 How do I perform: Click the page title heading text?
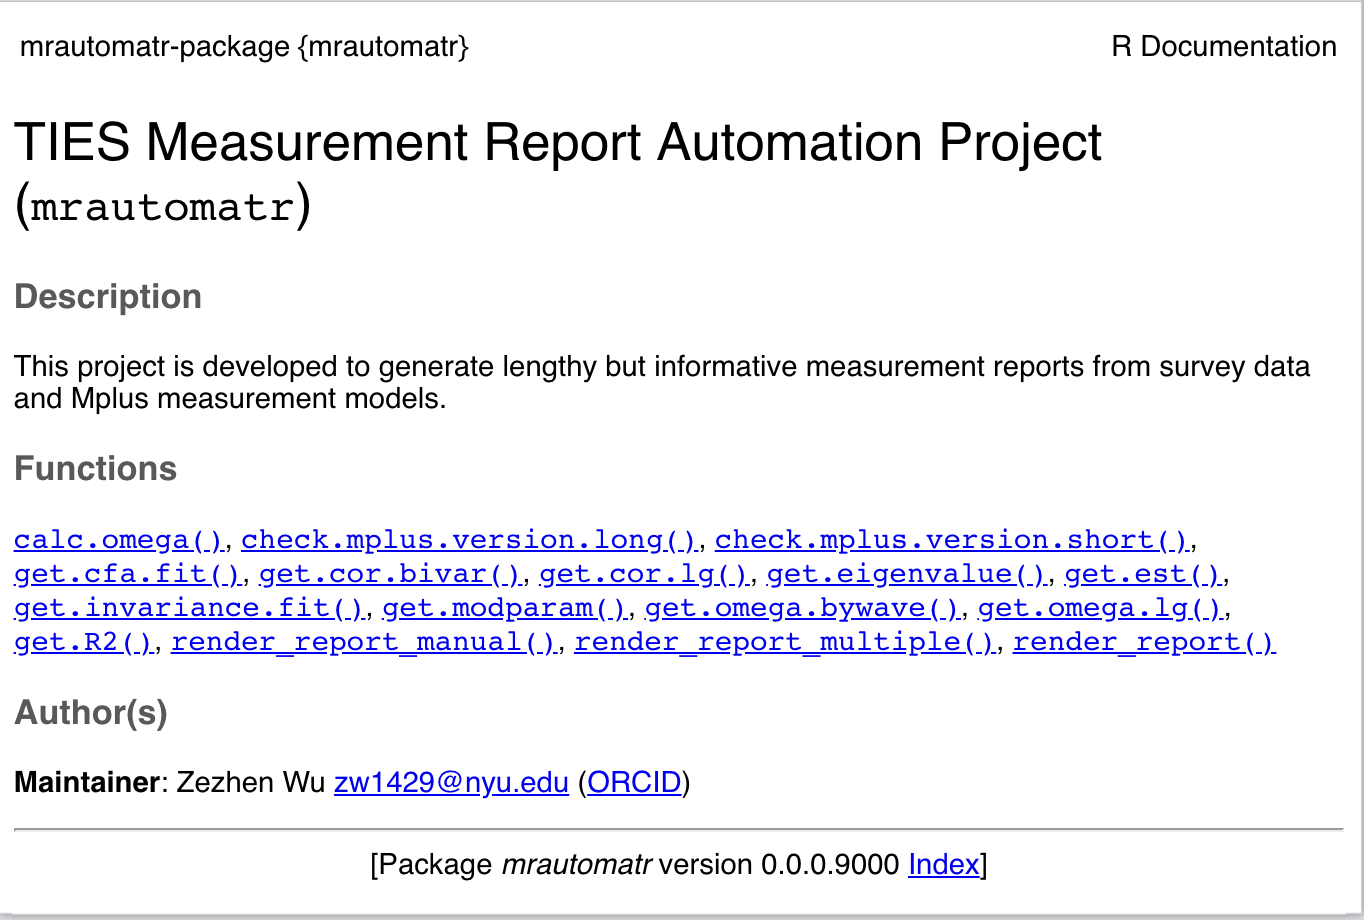558,145
